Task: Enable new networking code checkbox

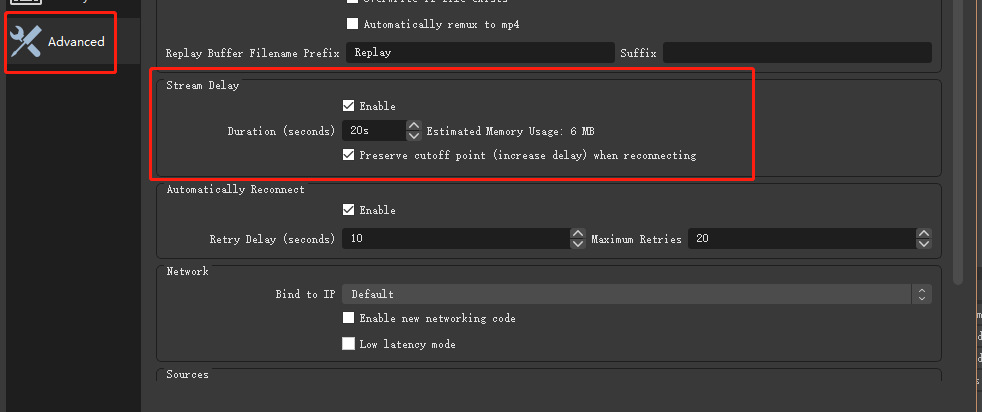Action: pyautogui.click(x=349, y=318)
